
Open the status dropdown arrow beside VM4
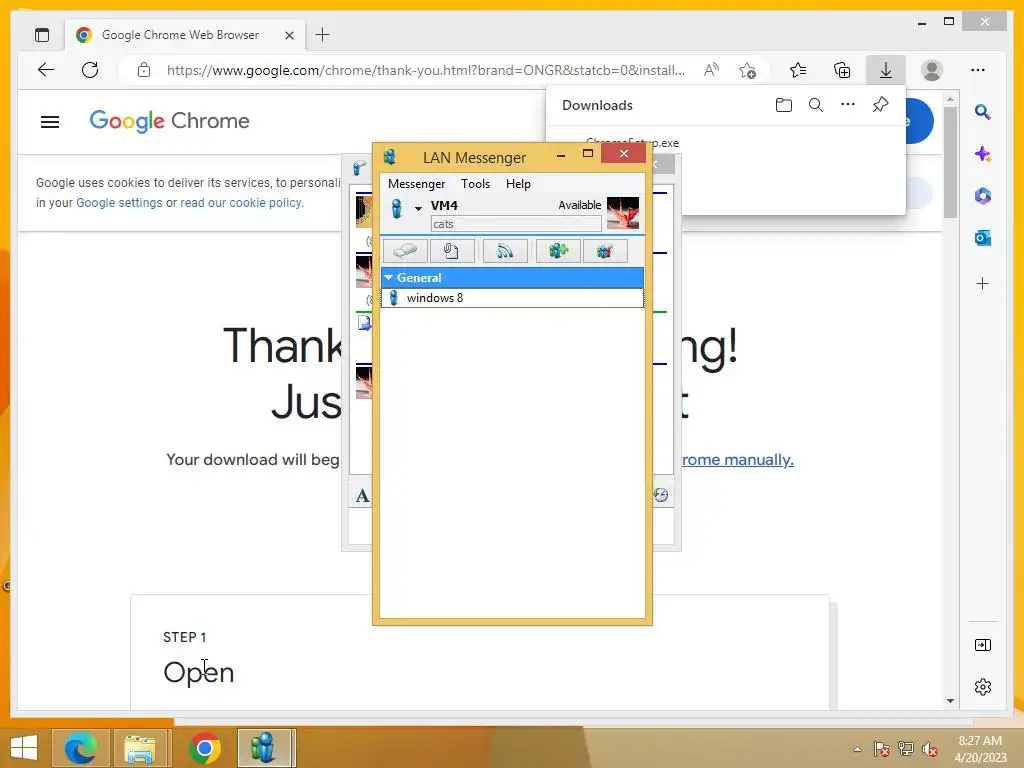click(418, 208)
